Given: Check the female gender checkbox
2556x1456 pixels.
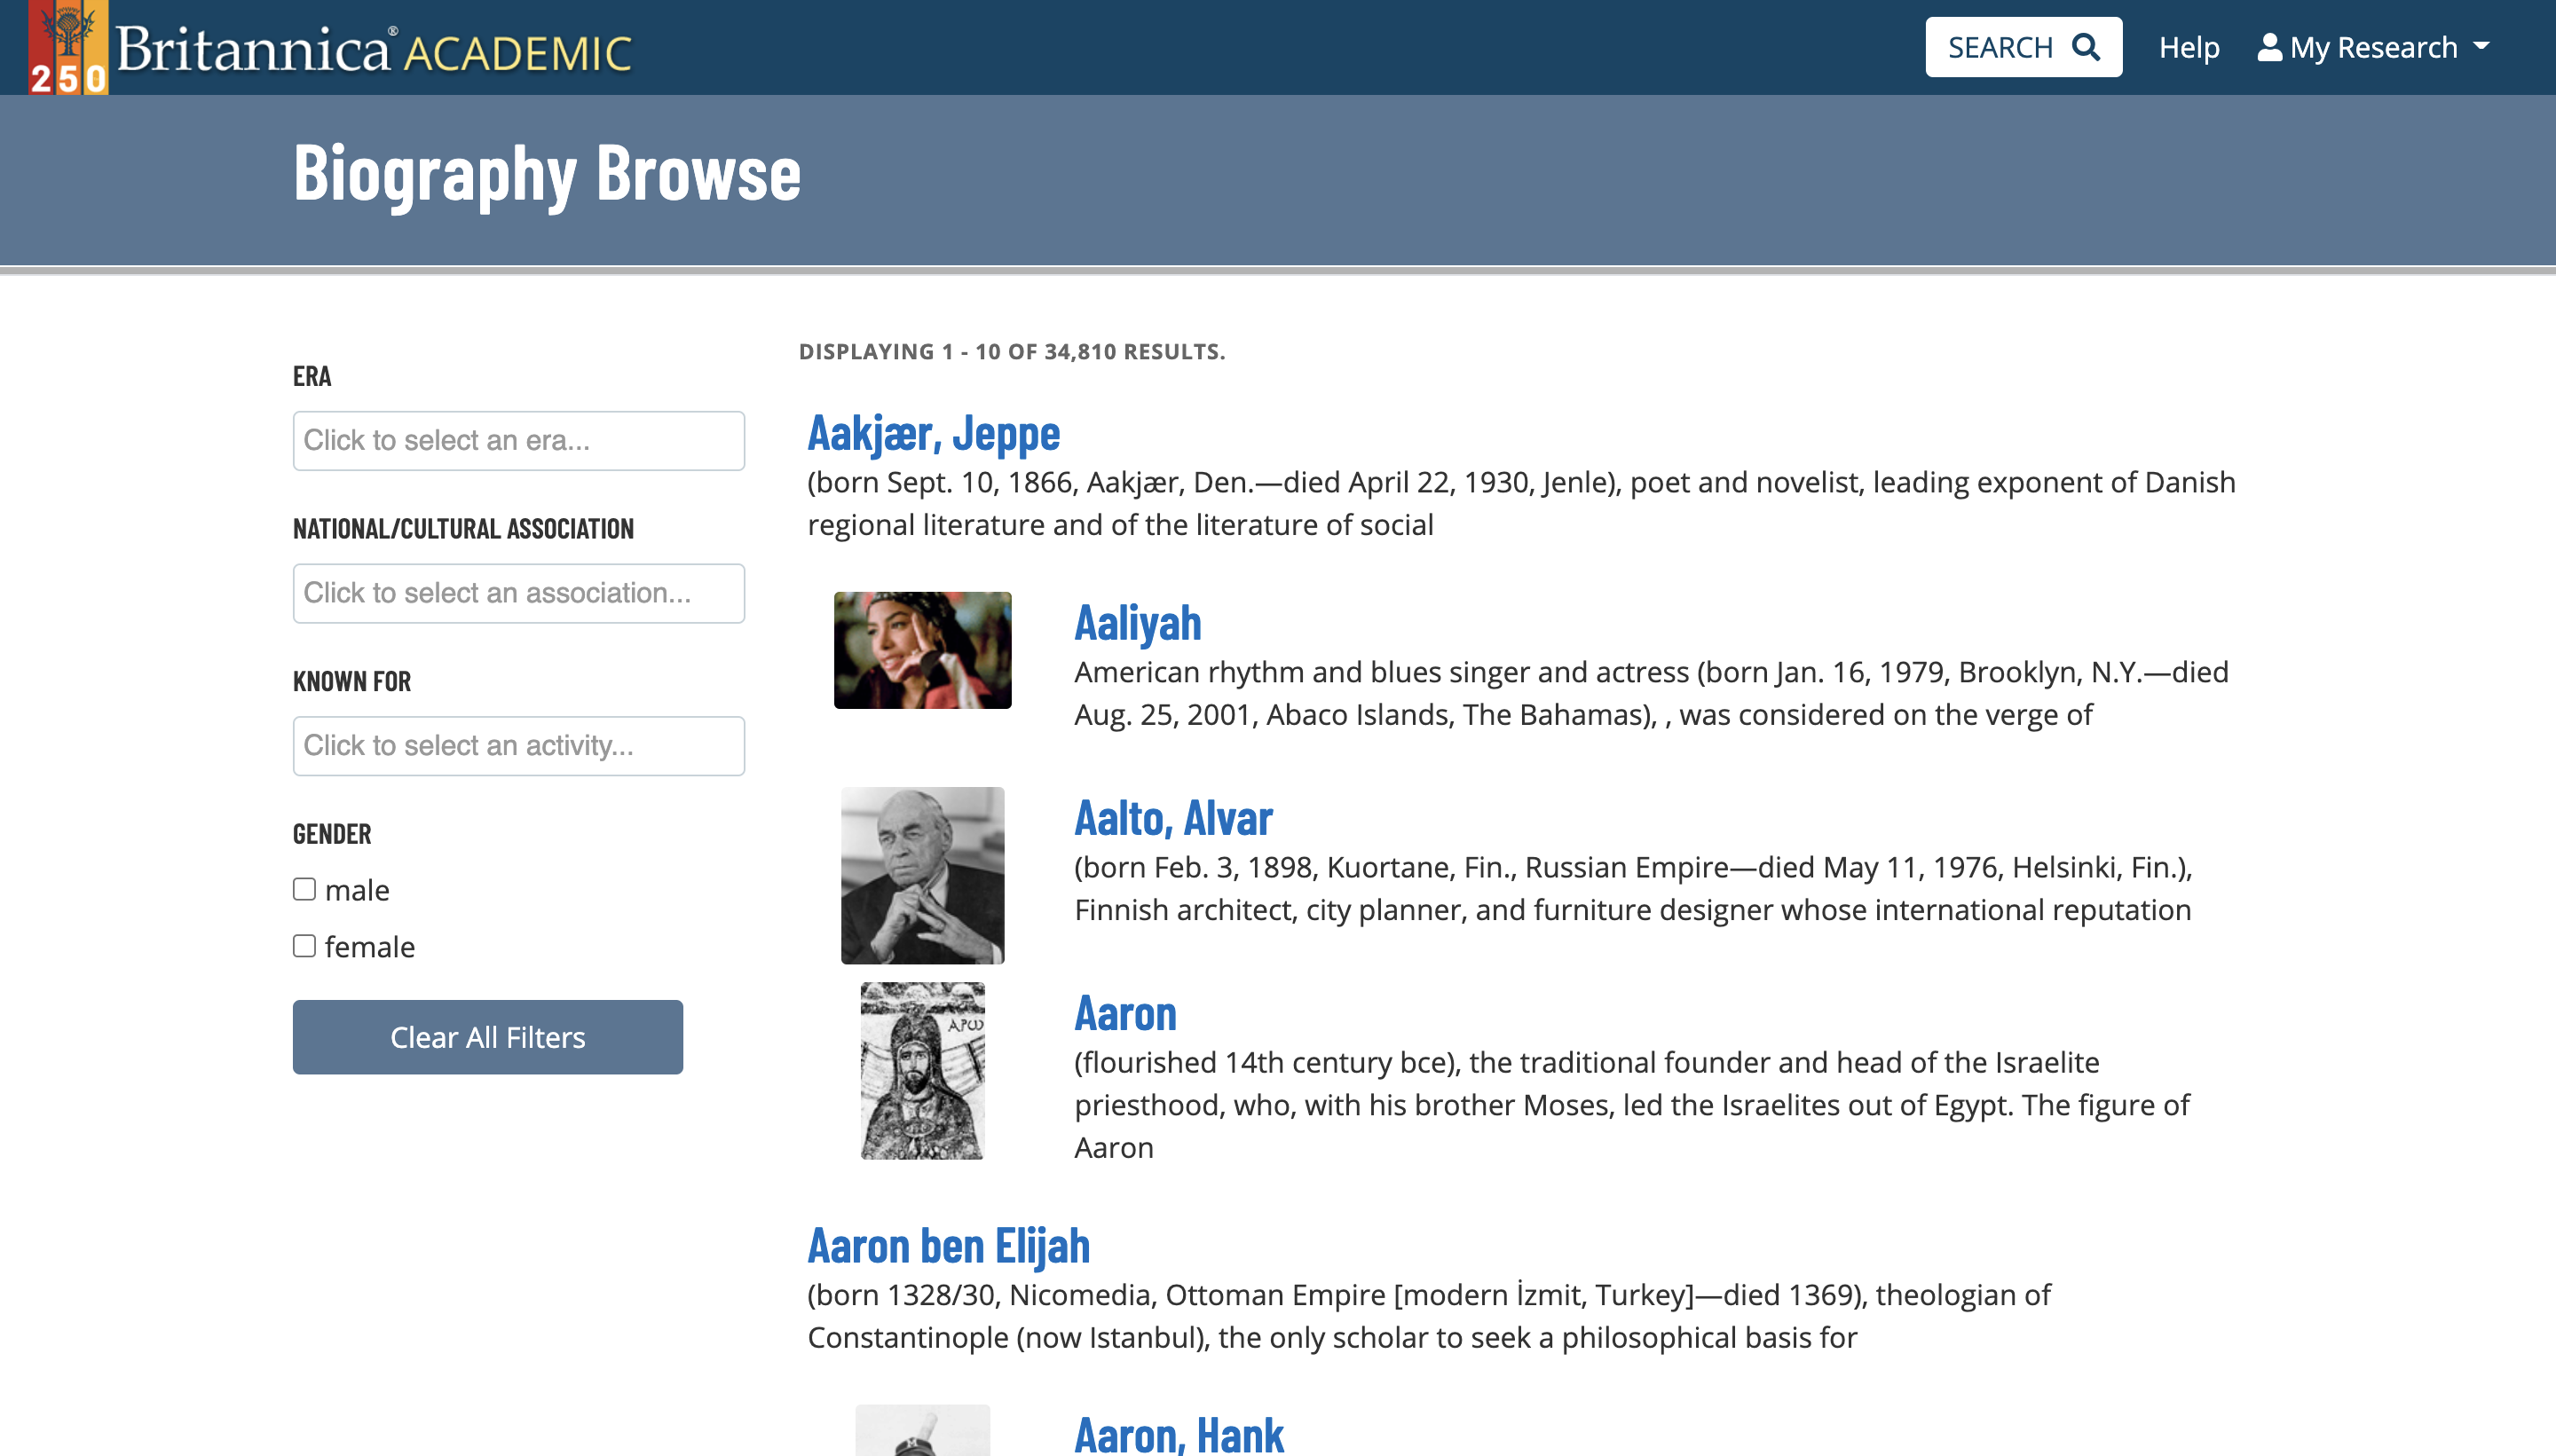Looking at the screenshot, I should coord(304,946).
